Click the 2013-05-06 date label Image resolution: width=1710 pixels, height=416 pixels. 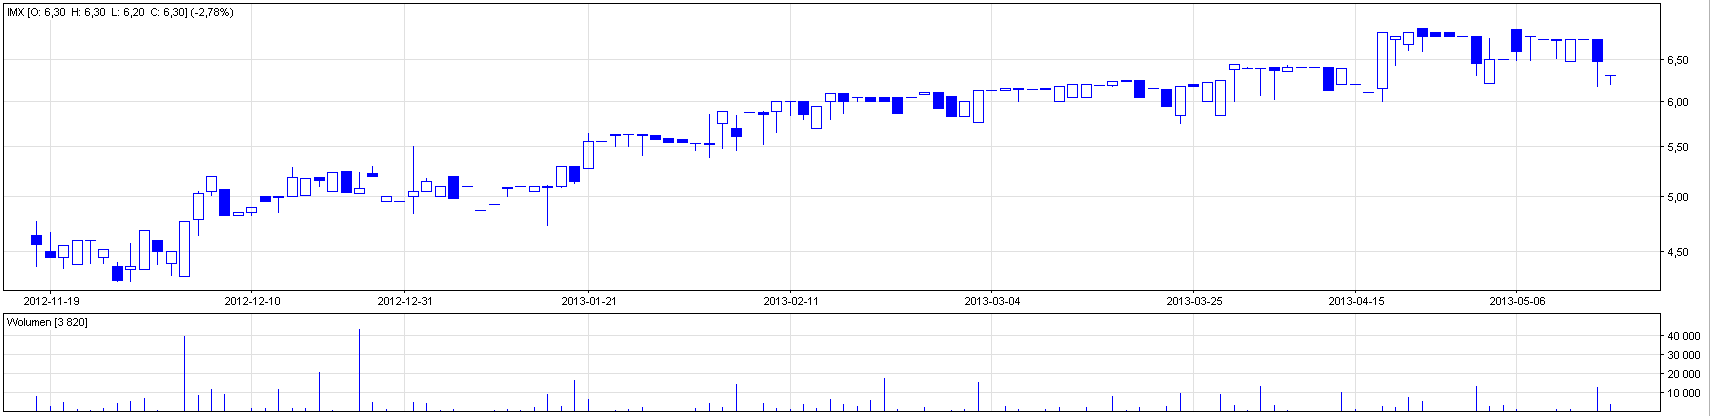(x=1517, y=300)
